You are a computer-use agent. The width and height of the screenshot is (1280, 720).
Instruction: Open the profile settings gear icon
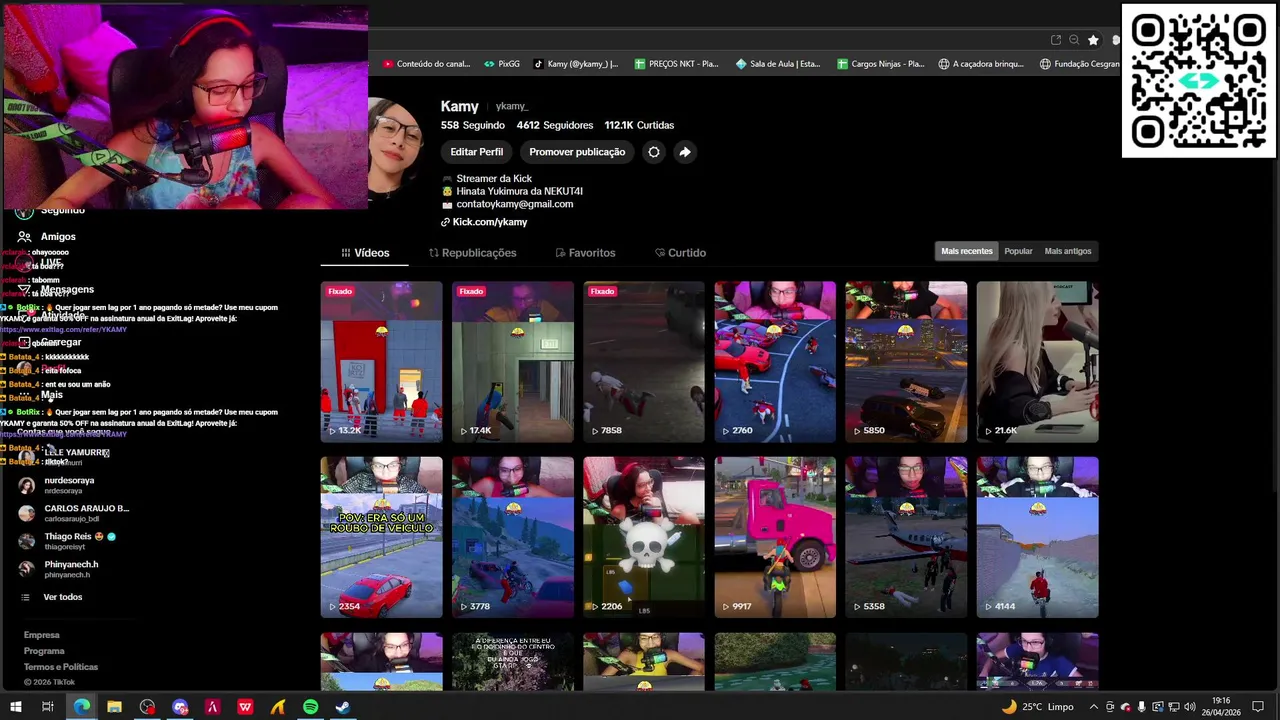(654, 152)
